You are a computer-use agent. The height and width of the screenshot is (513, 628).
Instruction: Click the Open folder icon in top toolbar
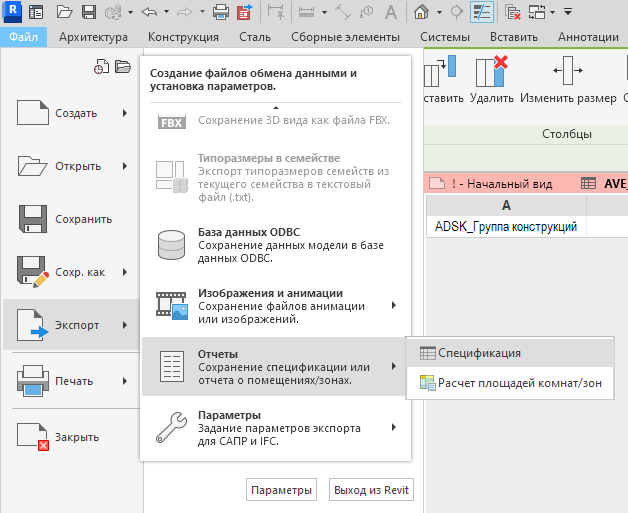tap(65, 13)
